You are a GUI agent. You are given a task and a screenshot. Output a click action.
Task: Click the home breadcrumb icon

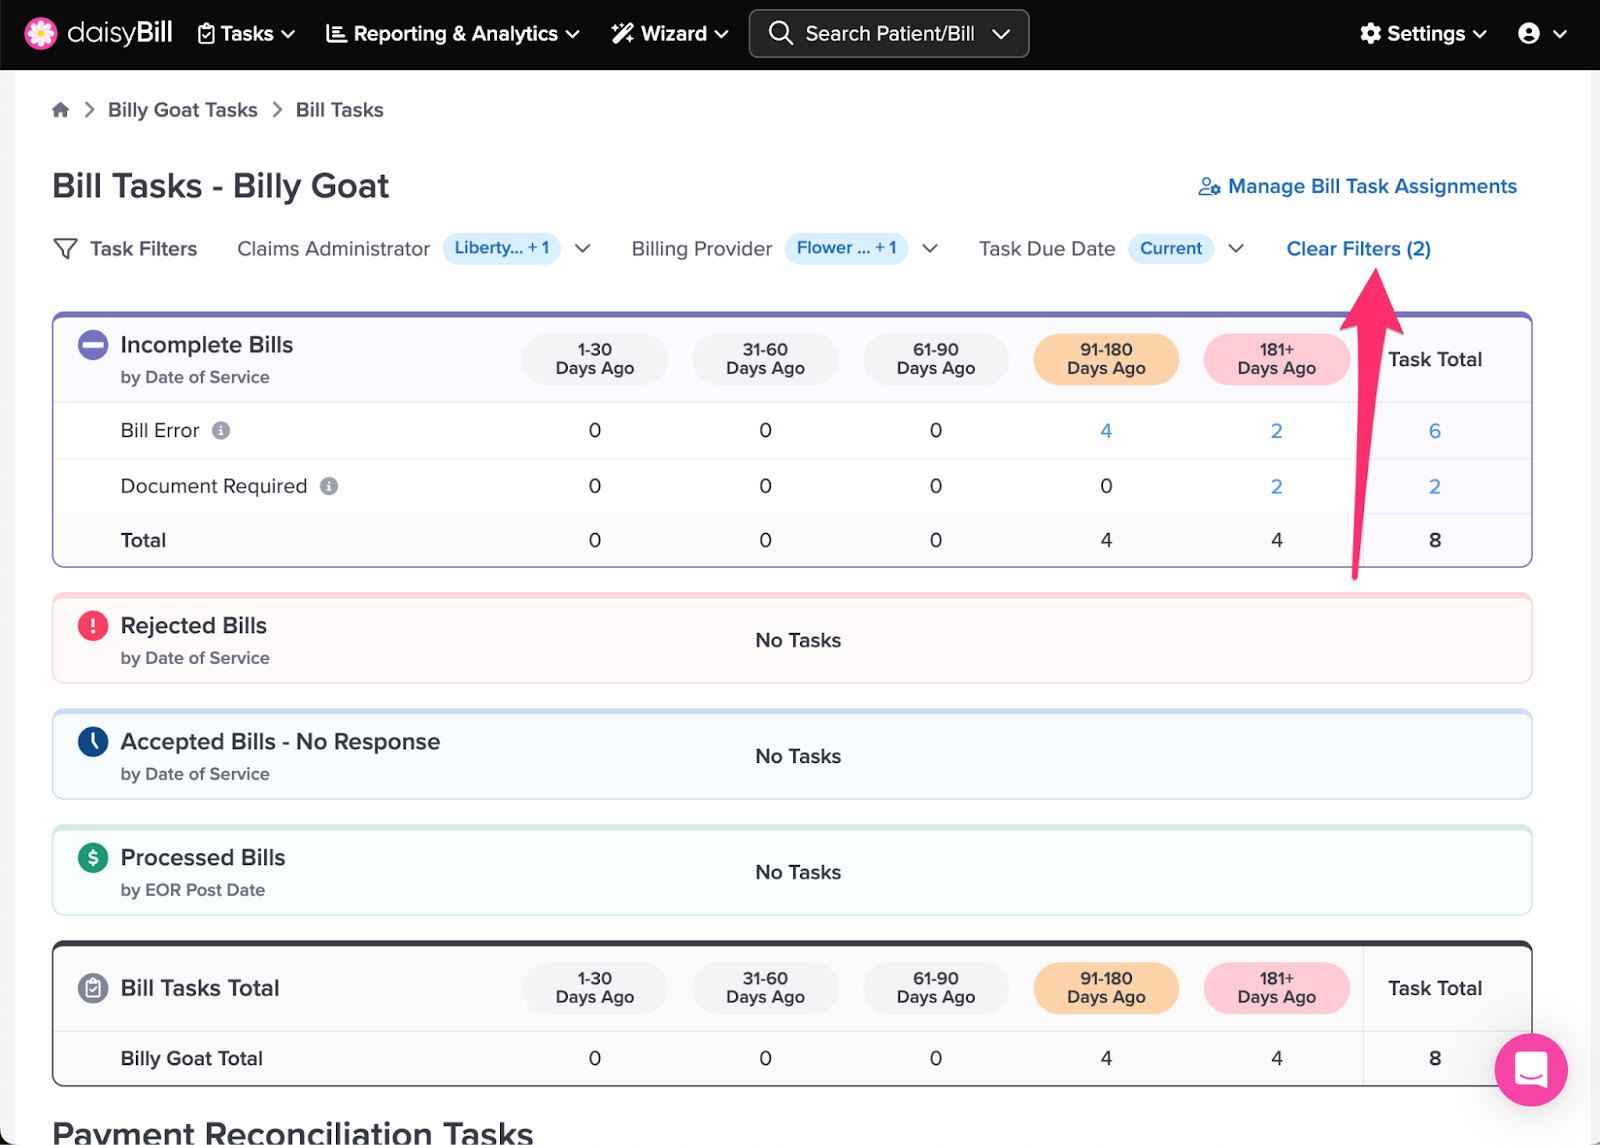[x=60, y=110]
